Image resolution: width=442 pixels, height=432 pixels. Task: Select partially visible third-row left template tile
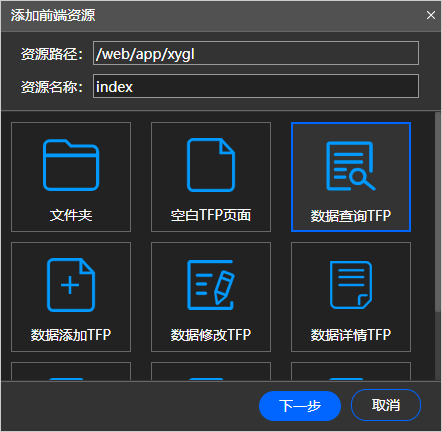pos(71,371)
